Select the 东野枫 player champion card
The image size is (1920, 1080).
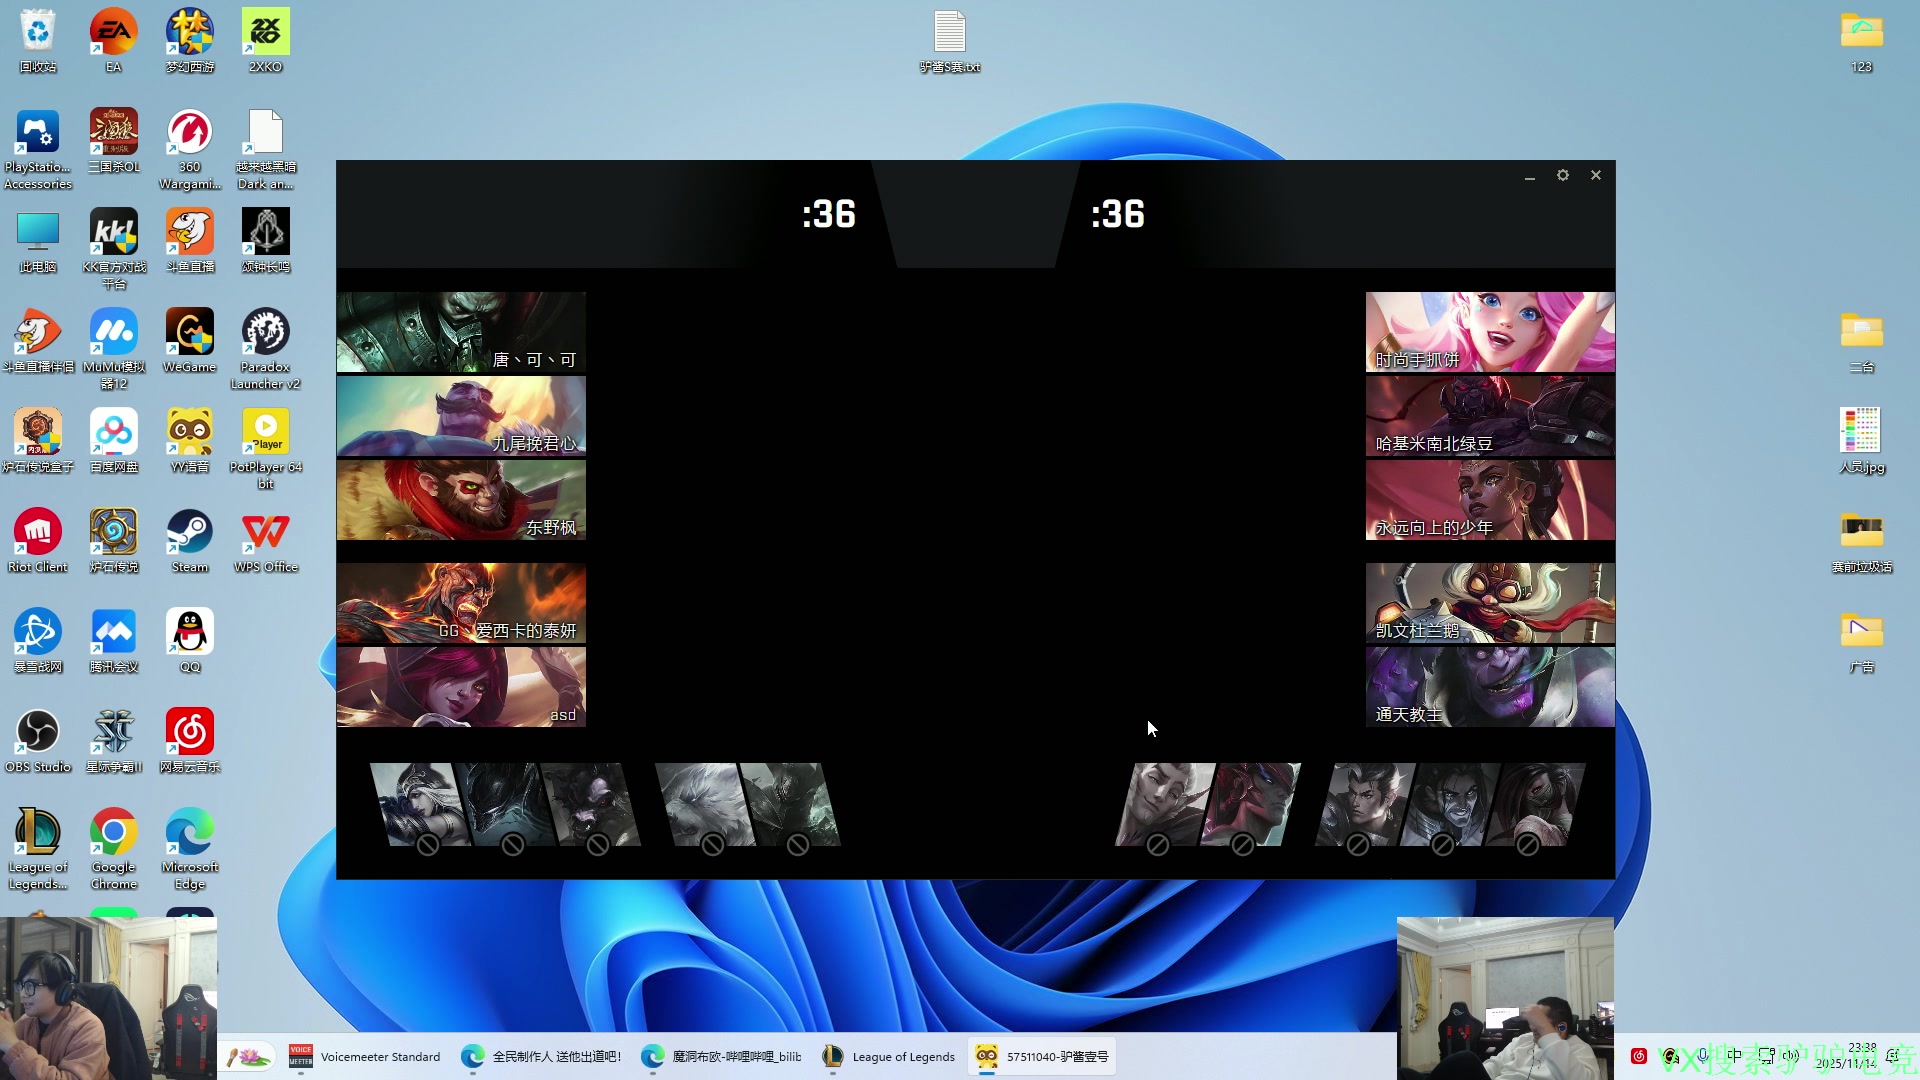point(461,500)
